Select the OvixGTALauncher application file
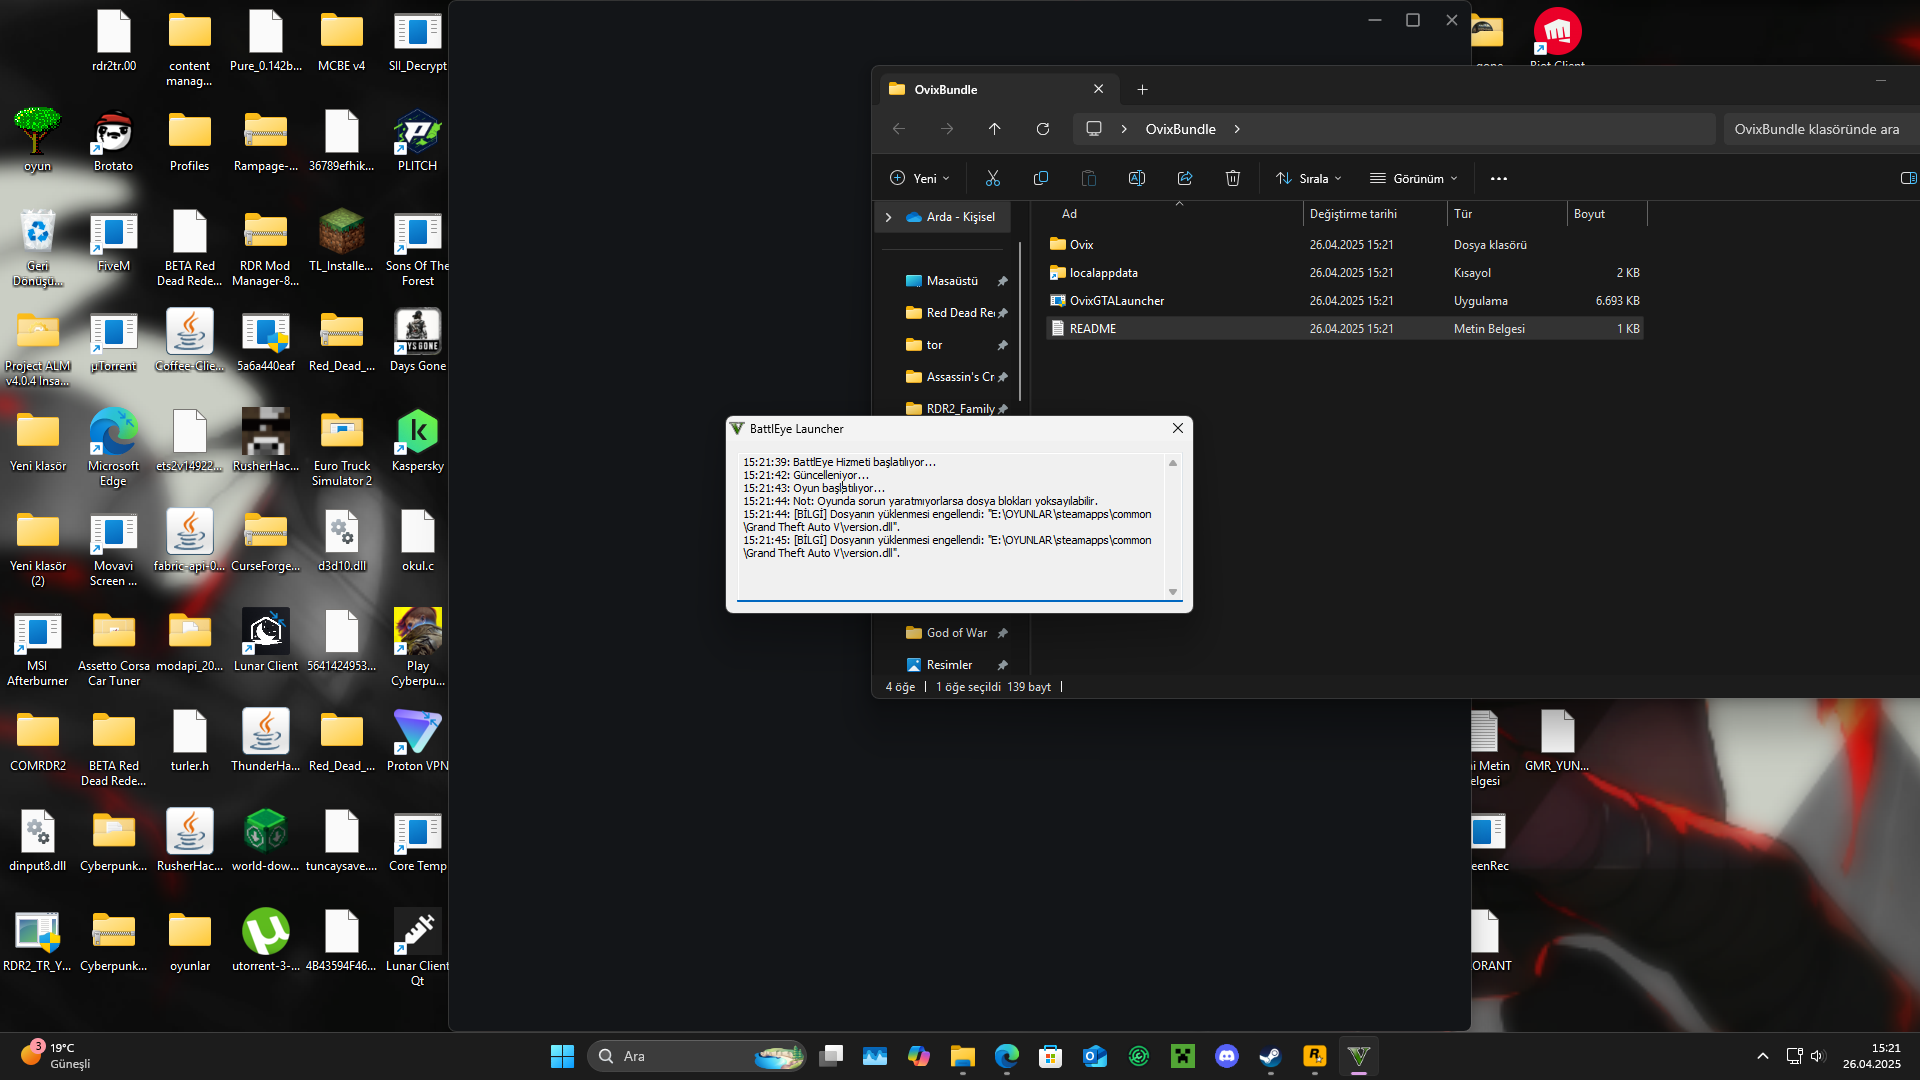 1116,301
